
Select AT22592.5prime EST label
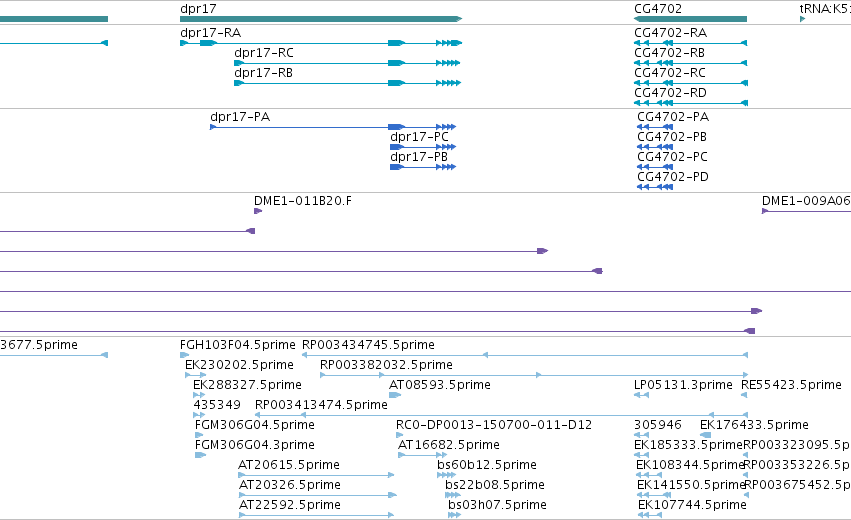[x=290, y=505]
